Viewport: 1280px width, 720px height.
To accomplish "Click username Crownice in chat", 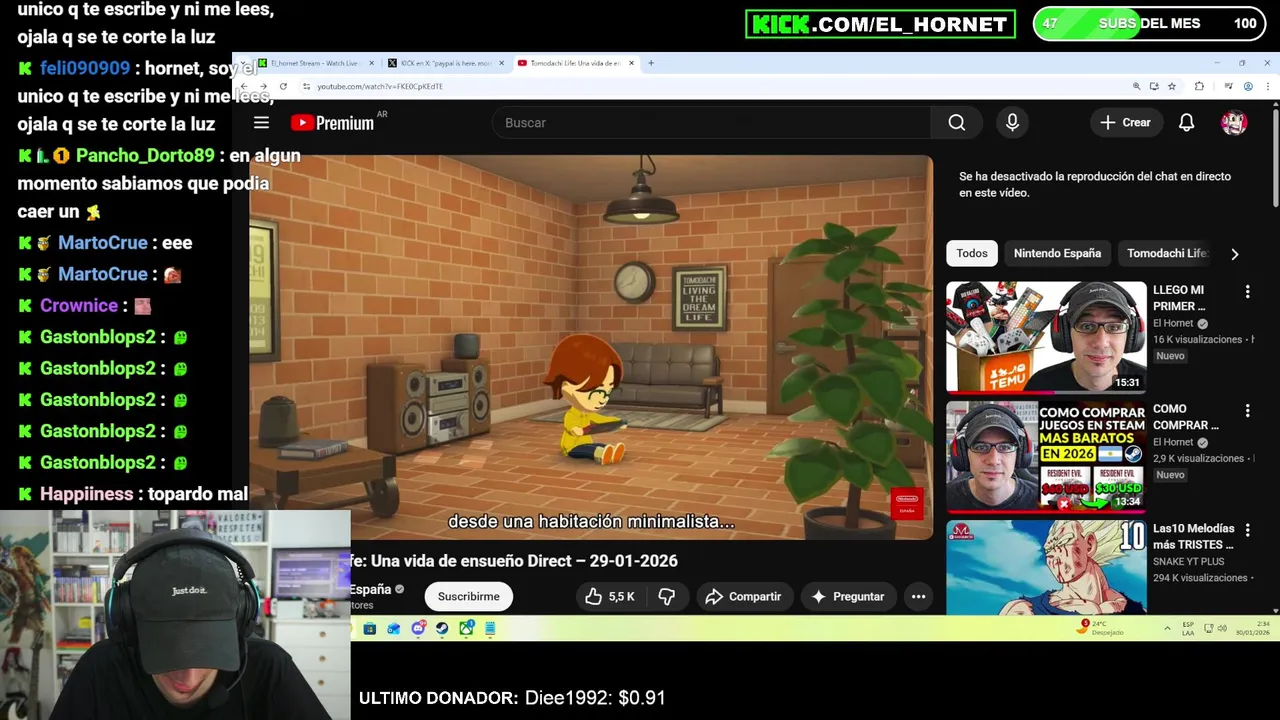I will [x=79, y=305].
